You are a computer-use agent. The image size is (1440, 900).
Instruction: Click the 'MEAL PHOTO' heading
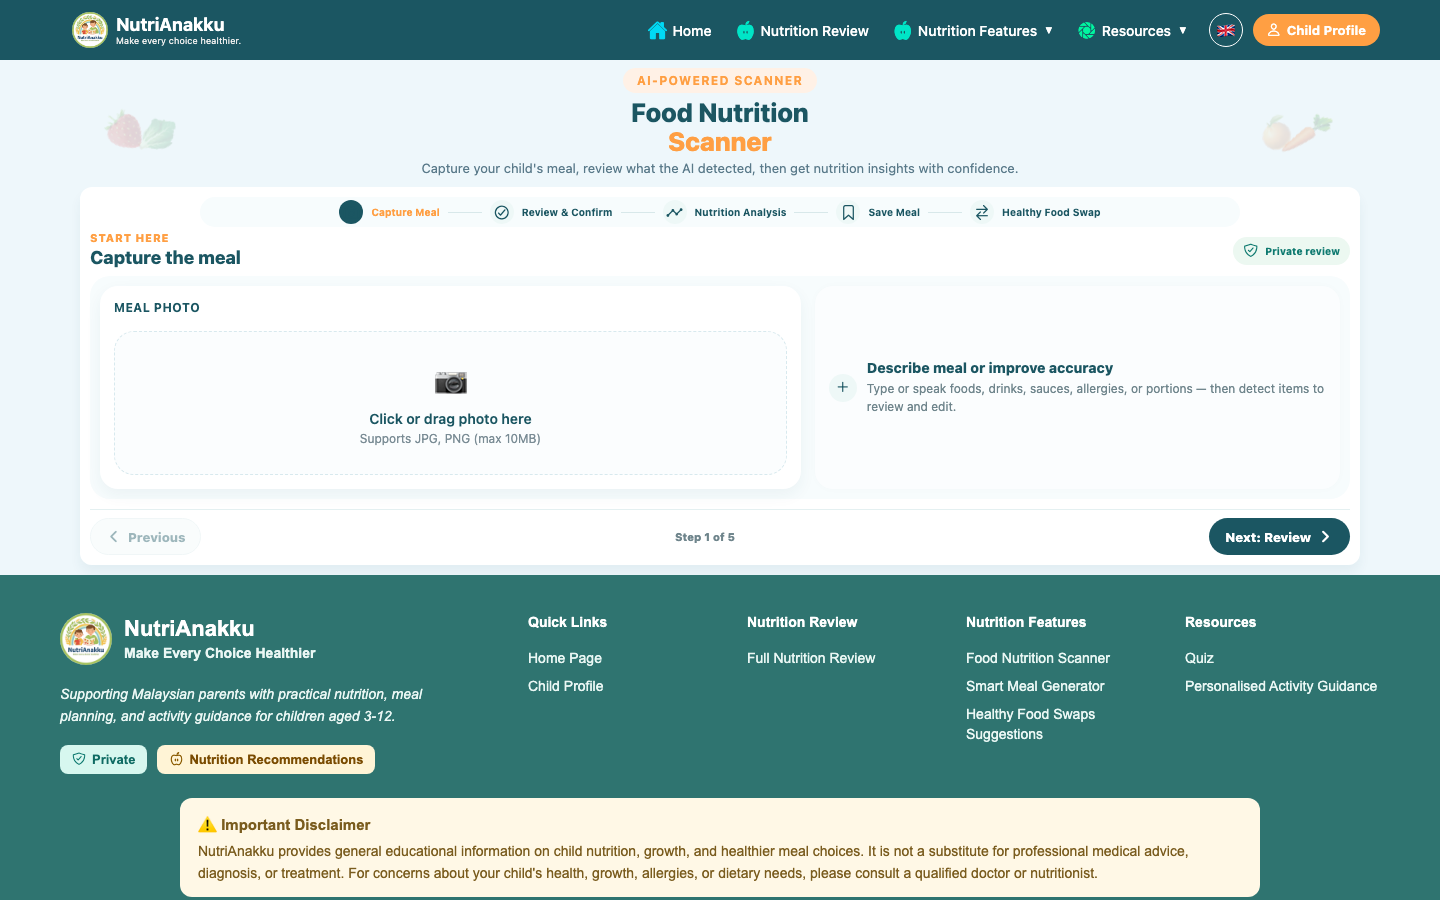[157, 308]
